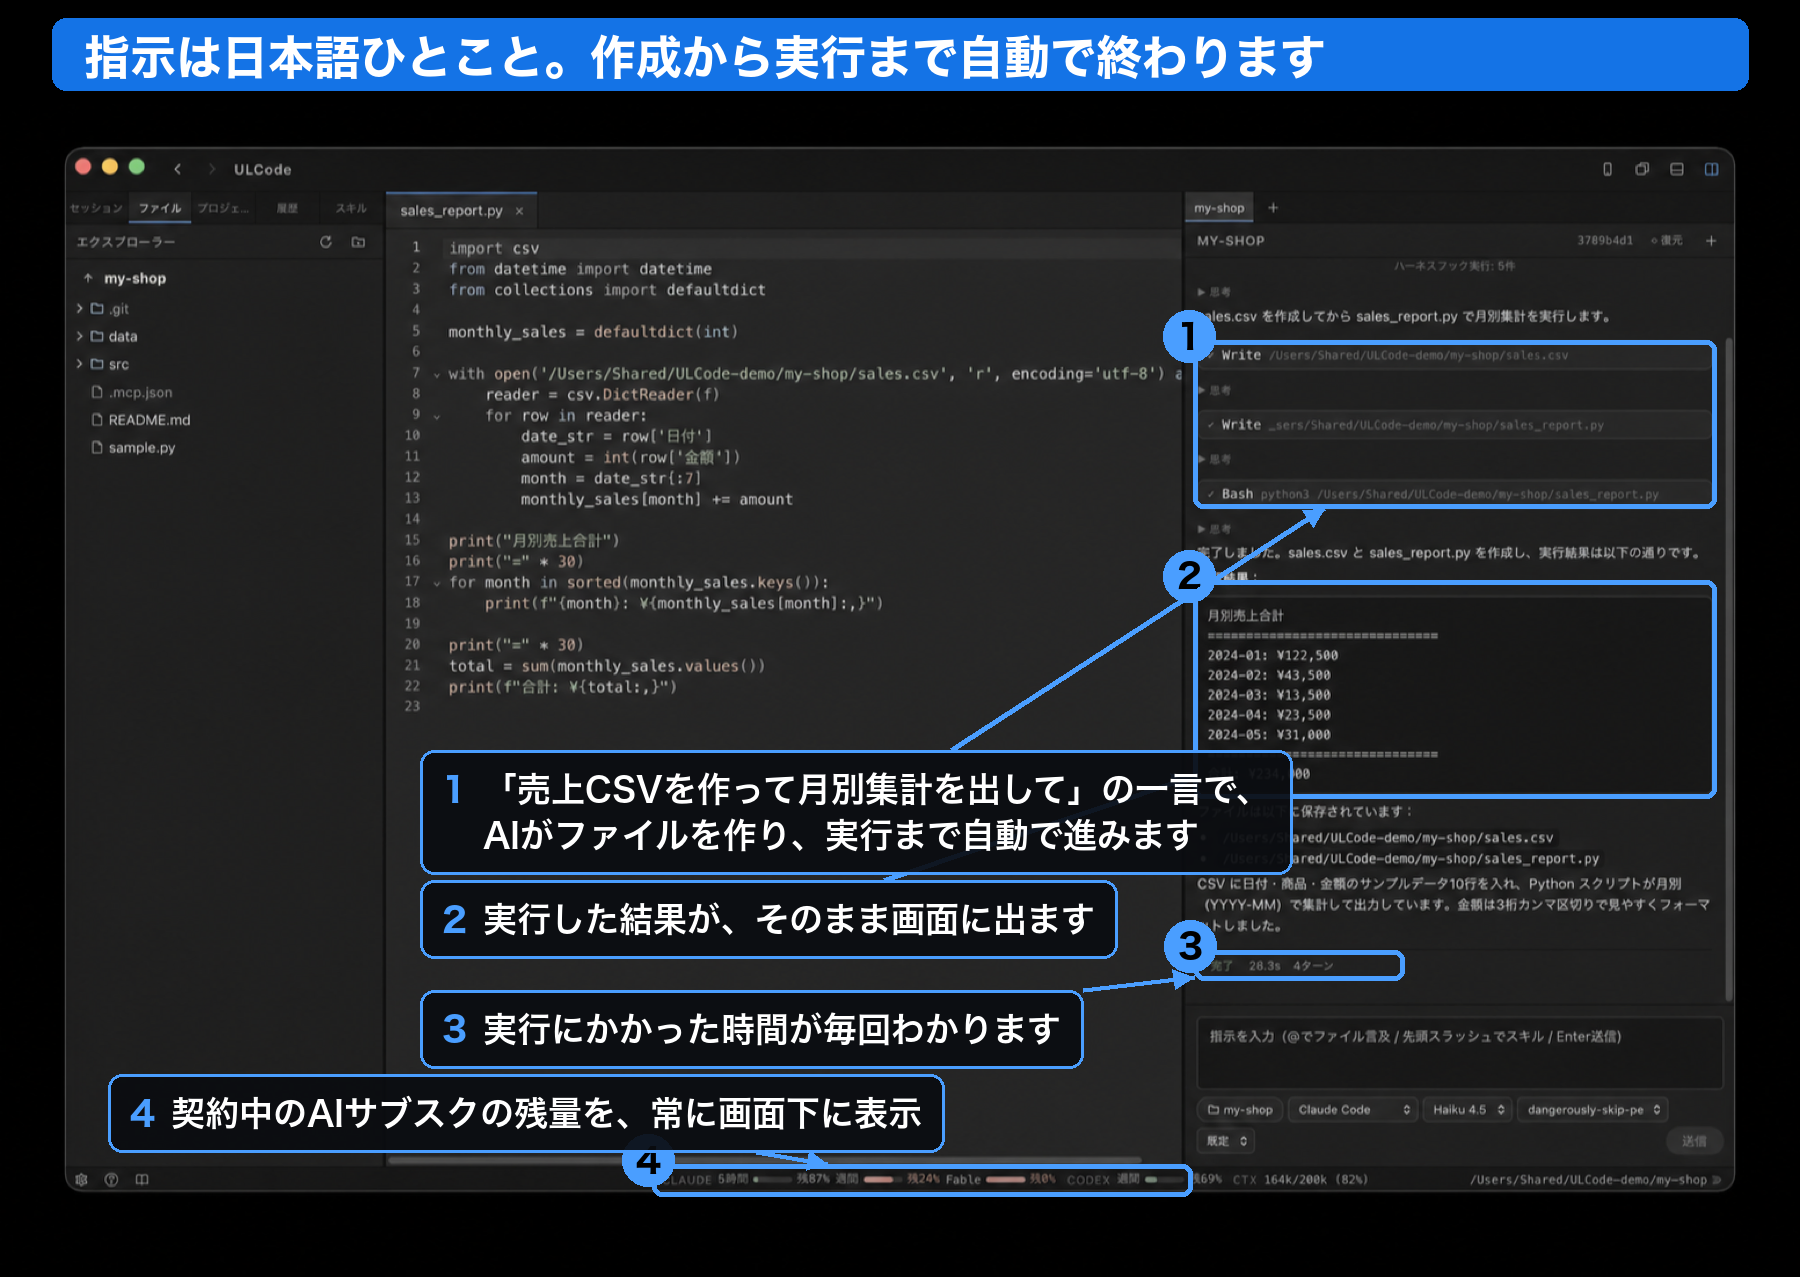Open the dangerously-skip-pe permission dropdown
The image size is (1800, 1277).
pos(1593,1110)
